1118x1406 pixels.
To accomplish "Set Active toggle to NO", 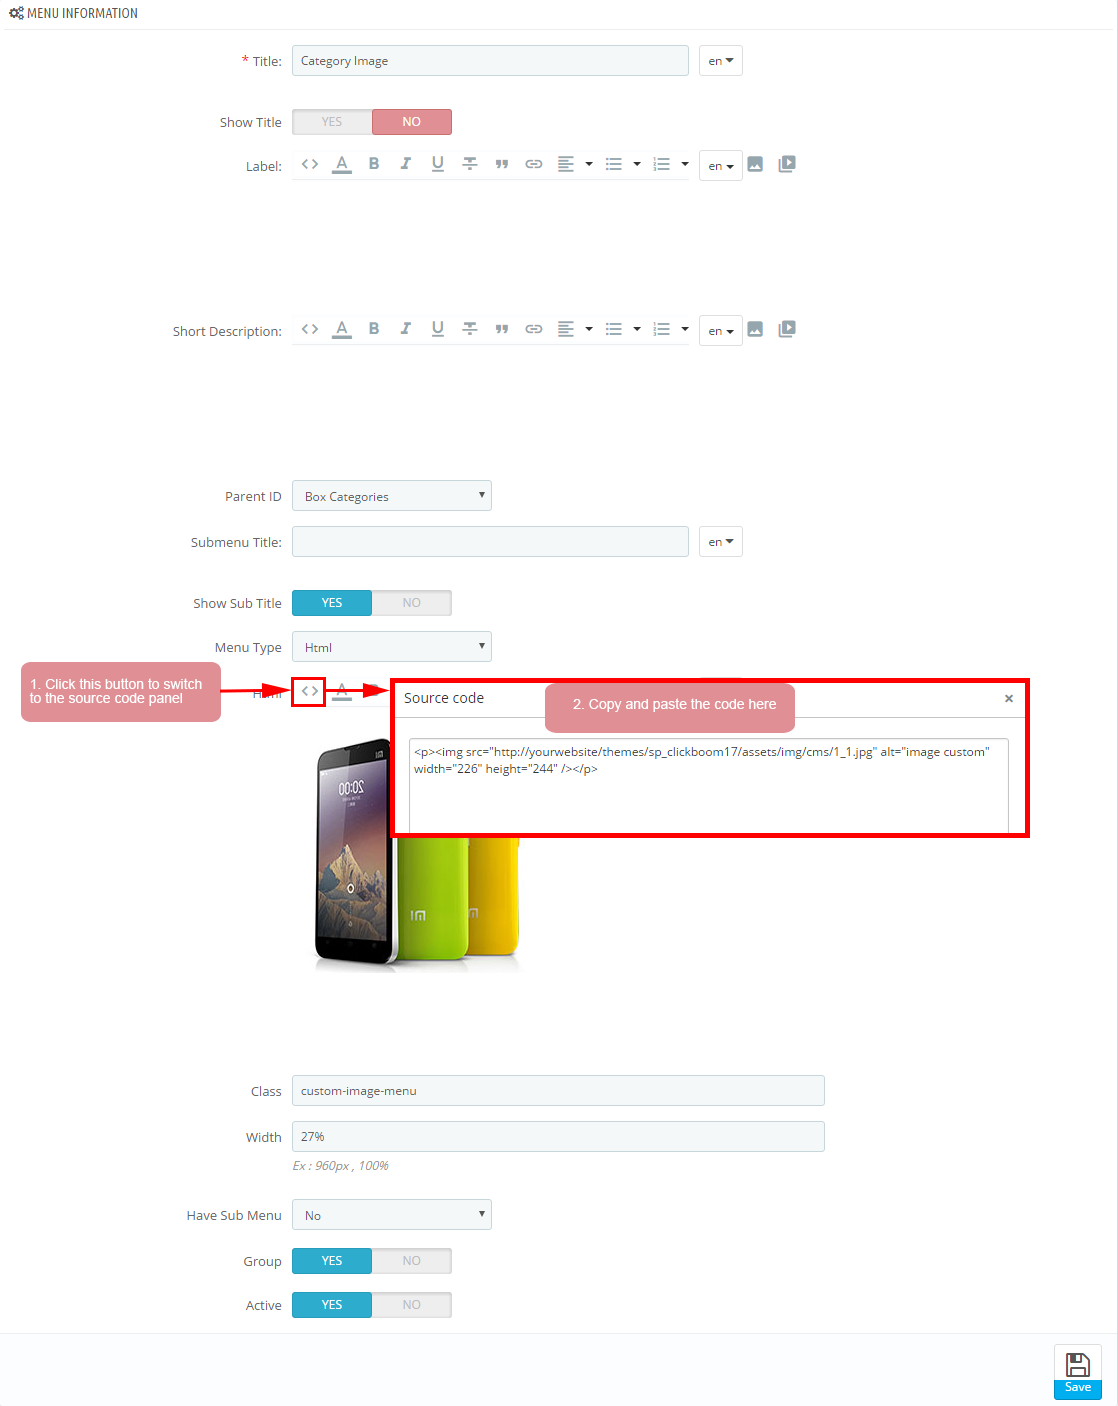I will click(412, 1305).
